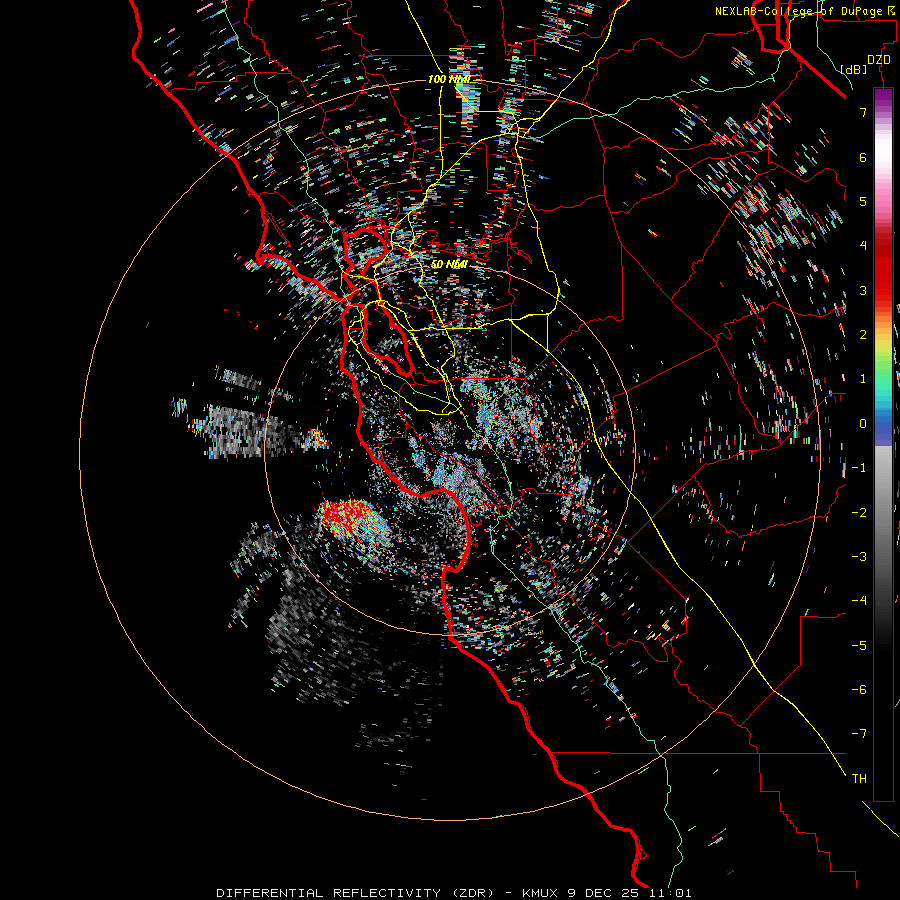Viewport: 900px width, 900px height.
Task: Click the red section of the color bar
Action: pyautogui.click(x=883, y=270)
